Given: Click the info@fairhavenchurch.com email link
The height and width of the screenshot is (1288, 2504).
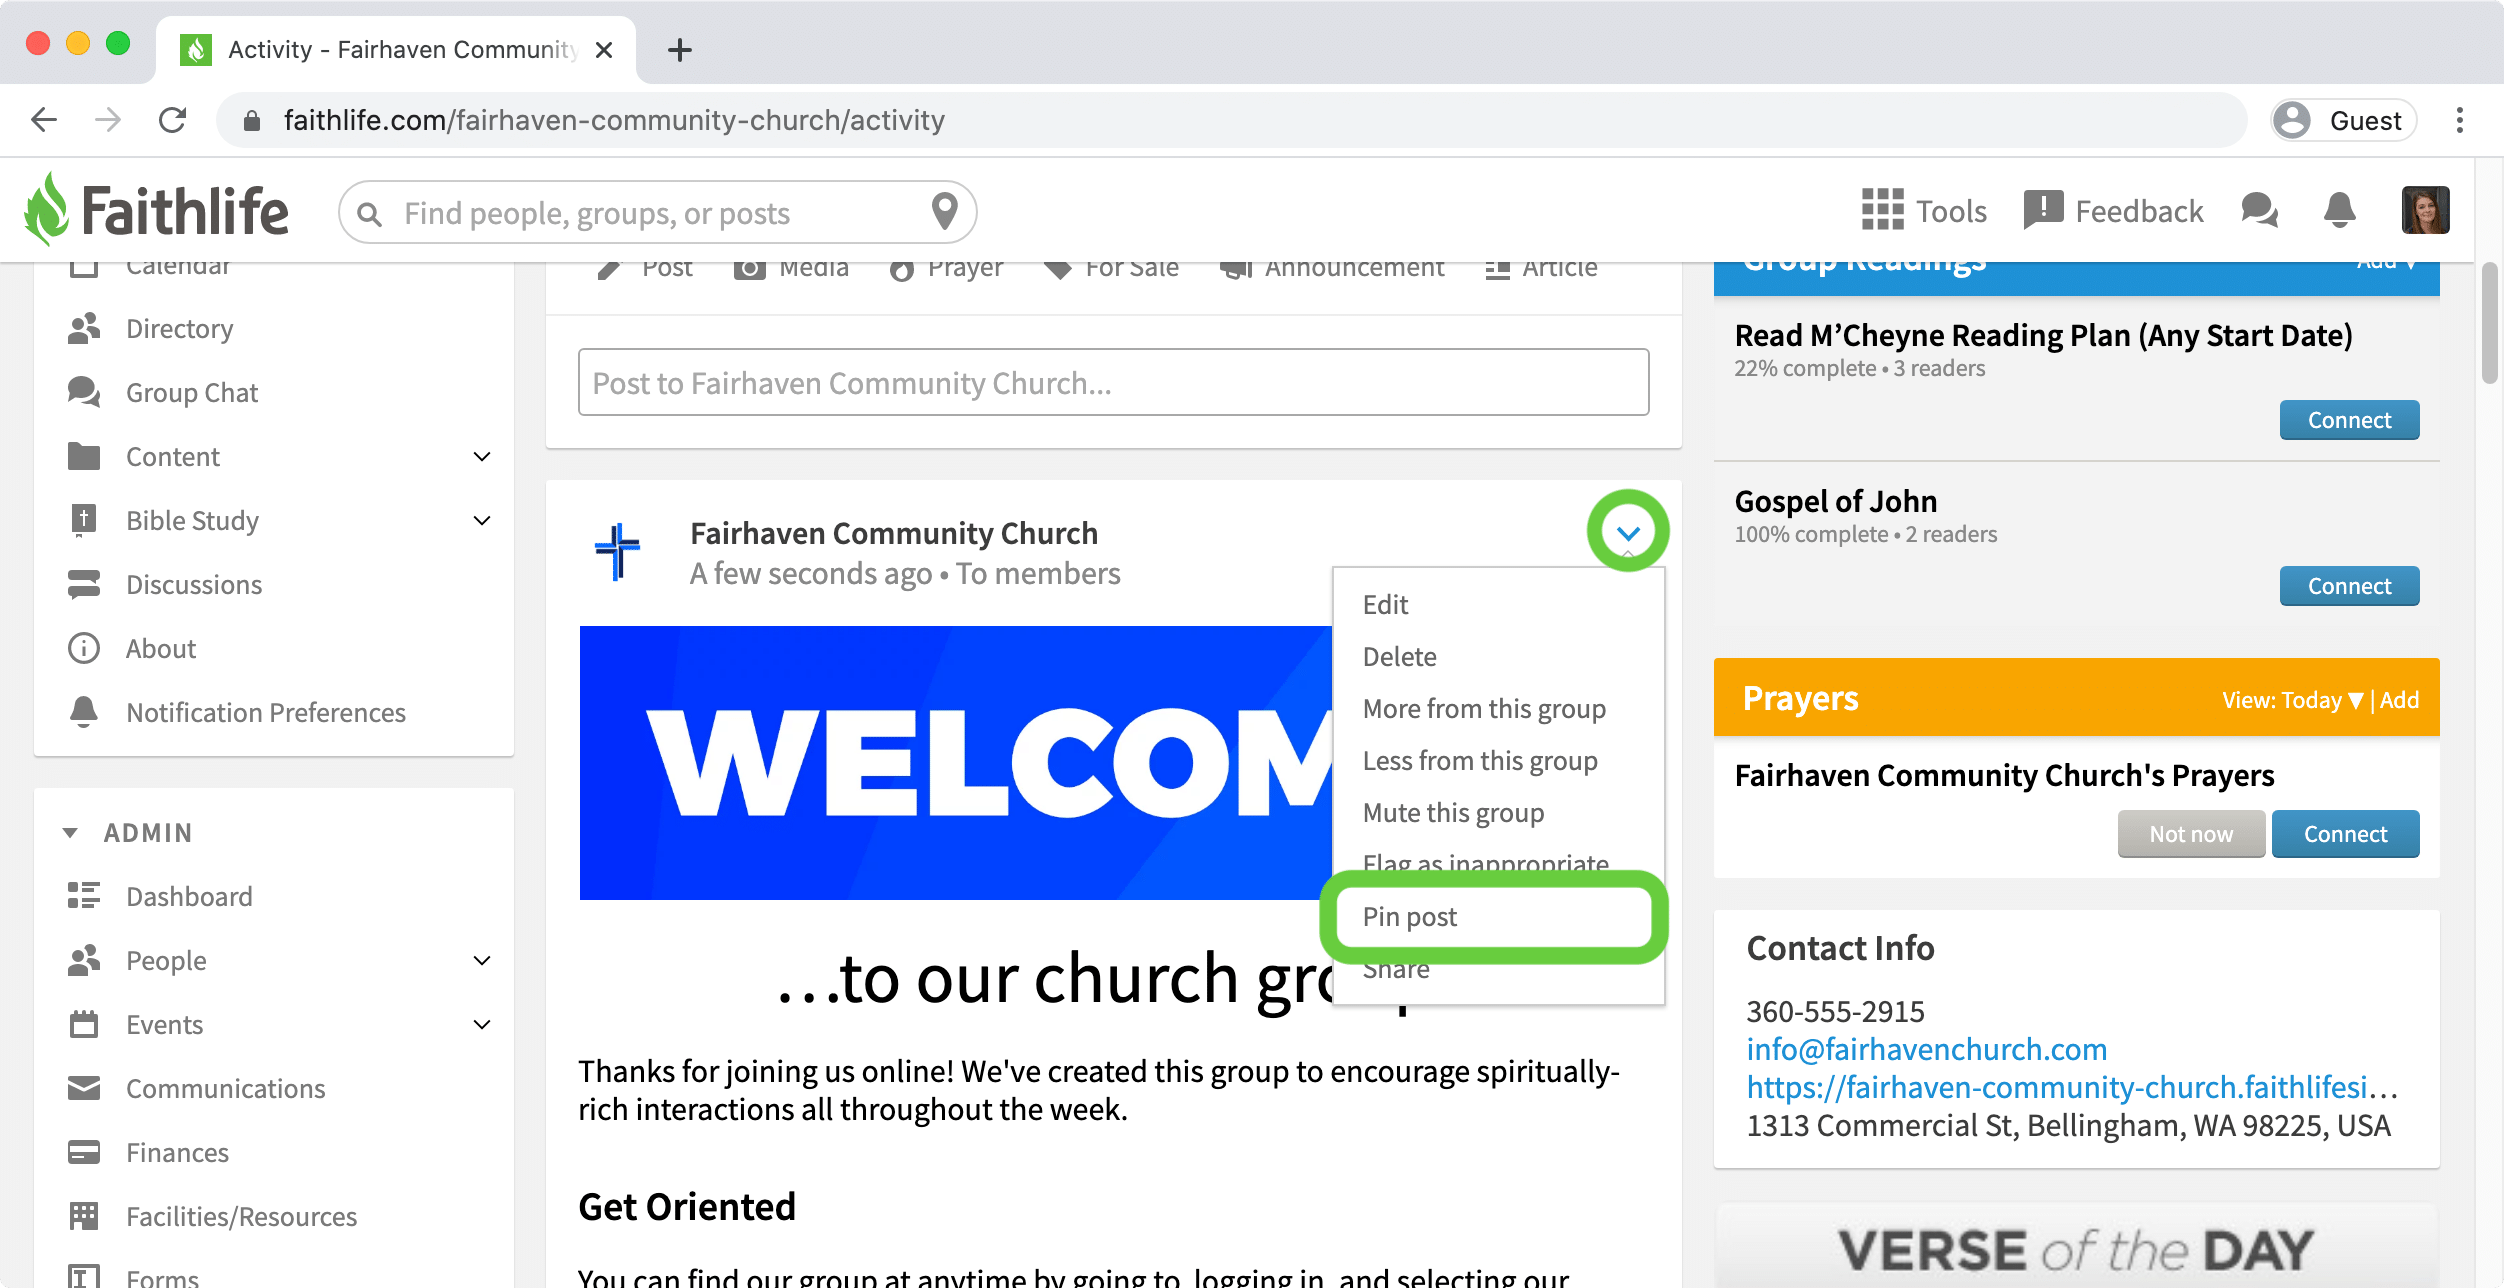Looking at the screenshot, I should click(x=1926, y=1049).
